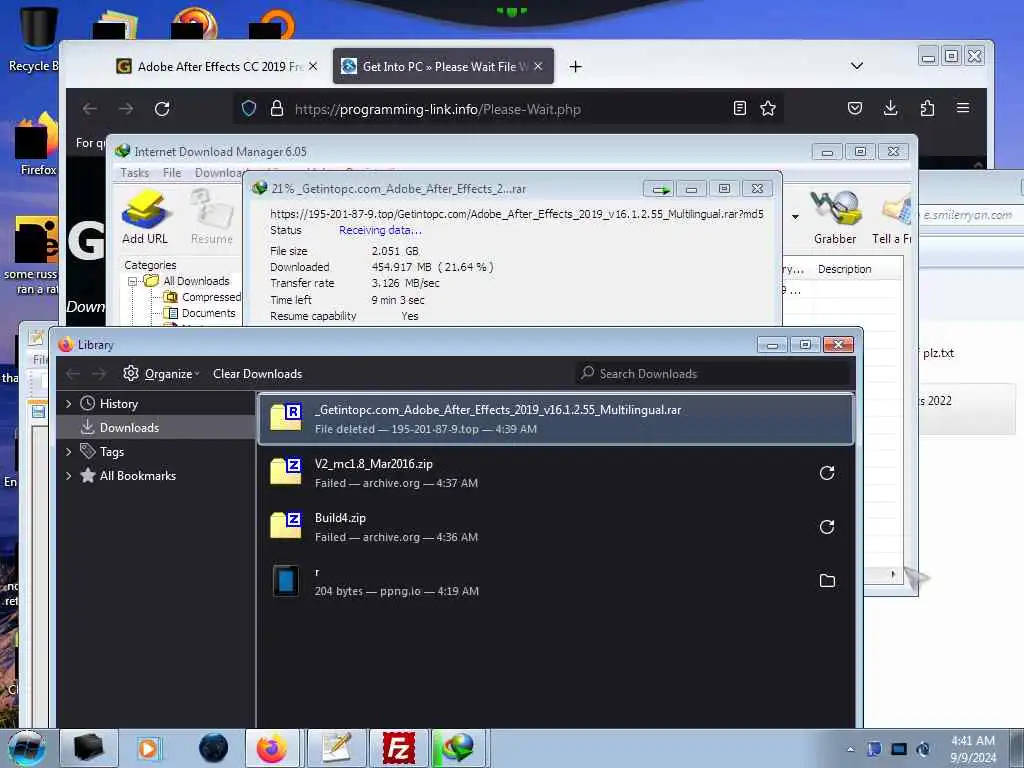Click Firefox desktop shortcut

click(37, 144)
